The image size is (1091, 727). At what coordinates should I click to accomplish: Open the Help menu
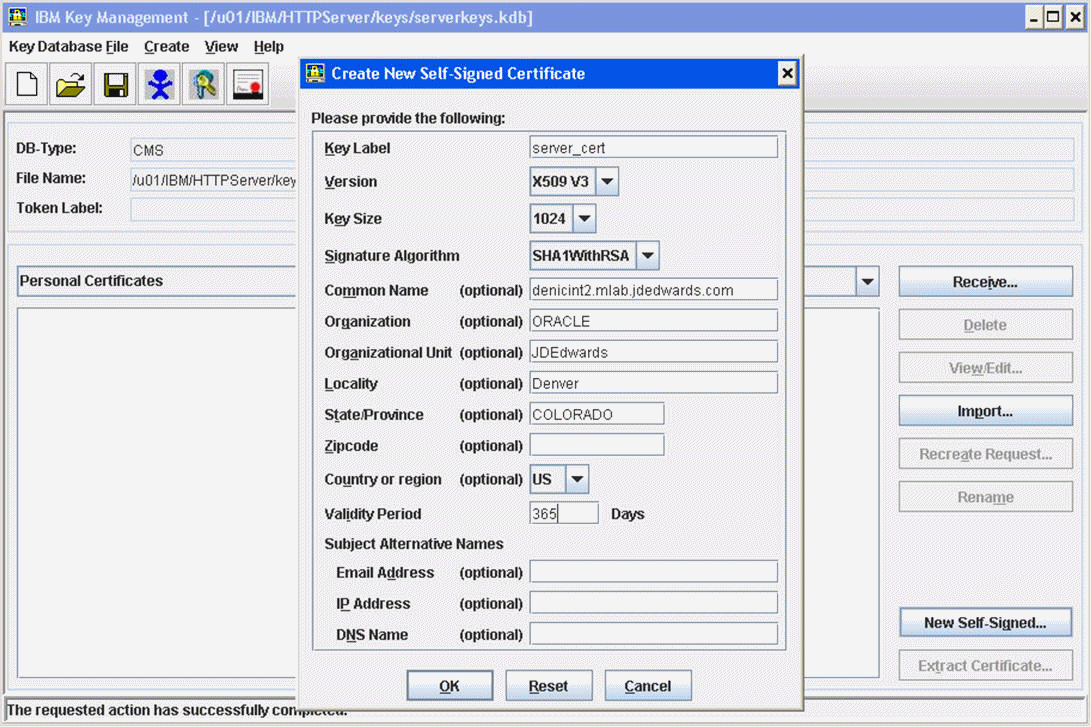coord(269,47)
